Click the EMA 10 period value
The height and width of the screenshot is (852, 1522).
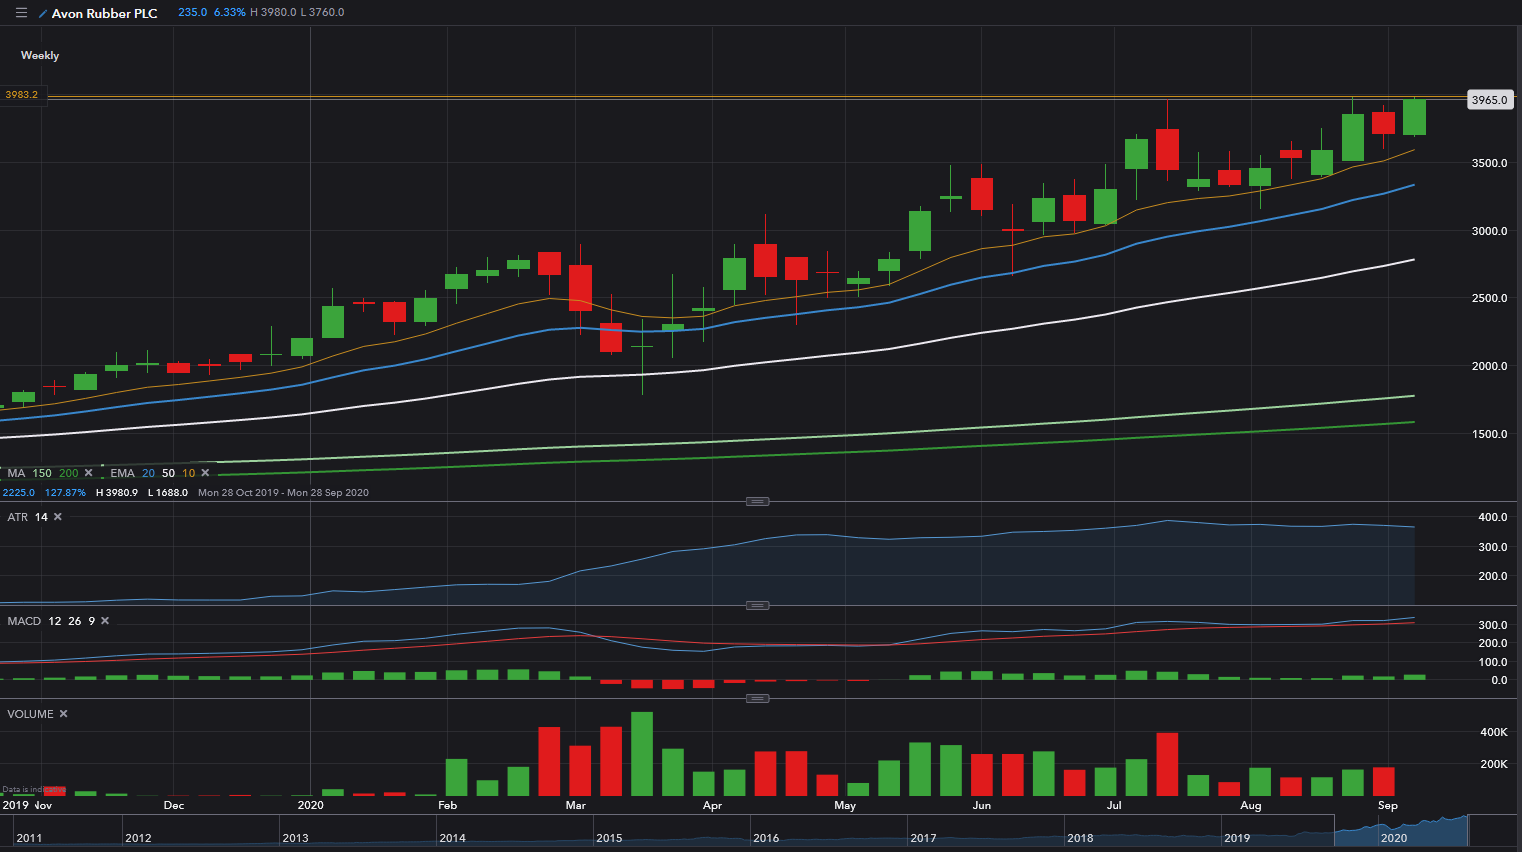click(x=189, y=473)
